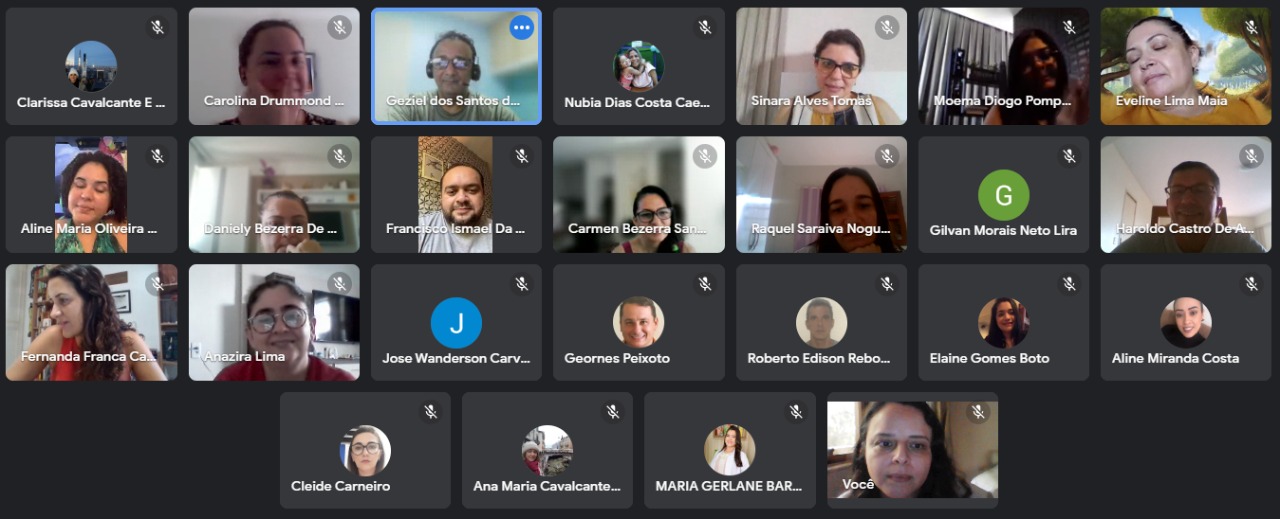Select Roberto Edison profile avatar
The height and width of the screenshot is (519, 1280).
tap(821, 323)
